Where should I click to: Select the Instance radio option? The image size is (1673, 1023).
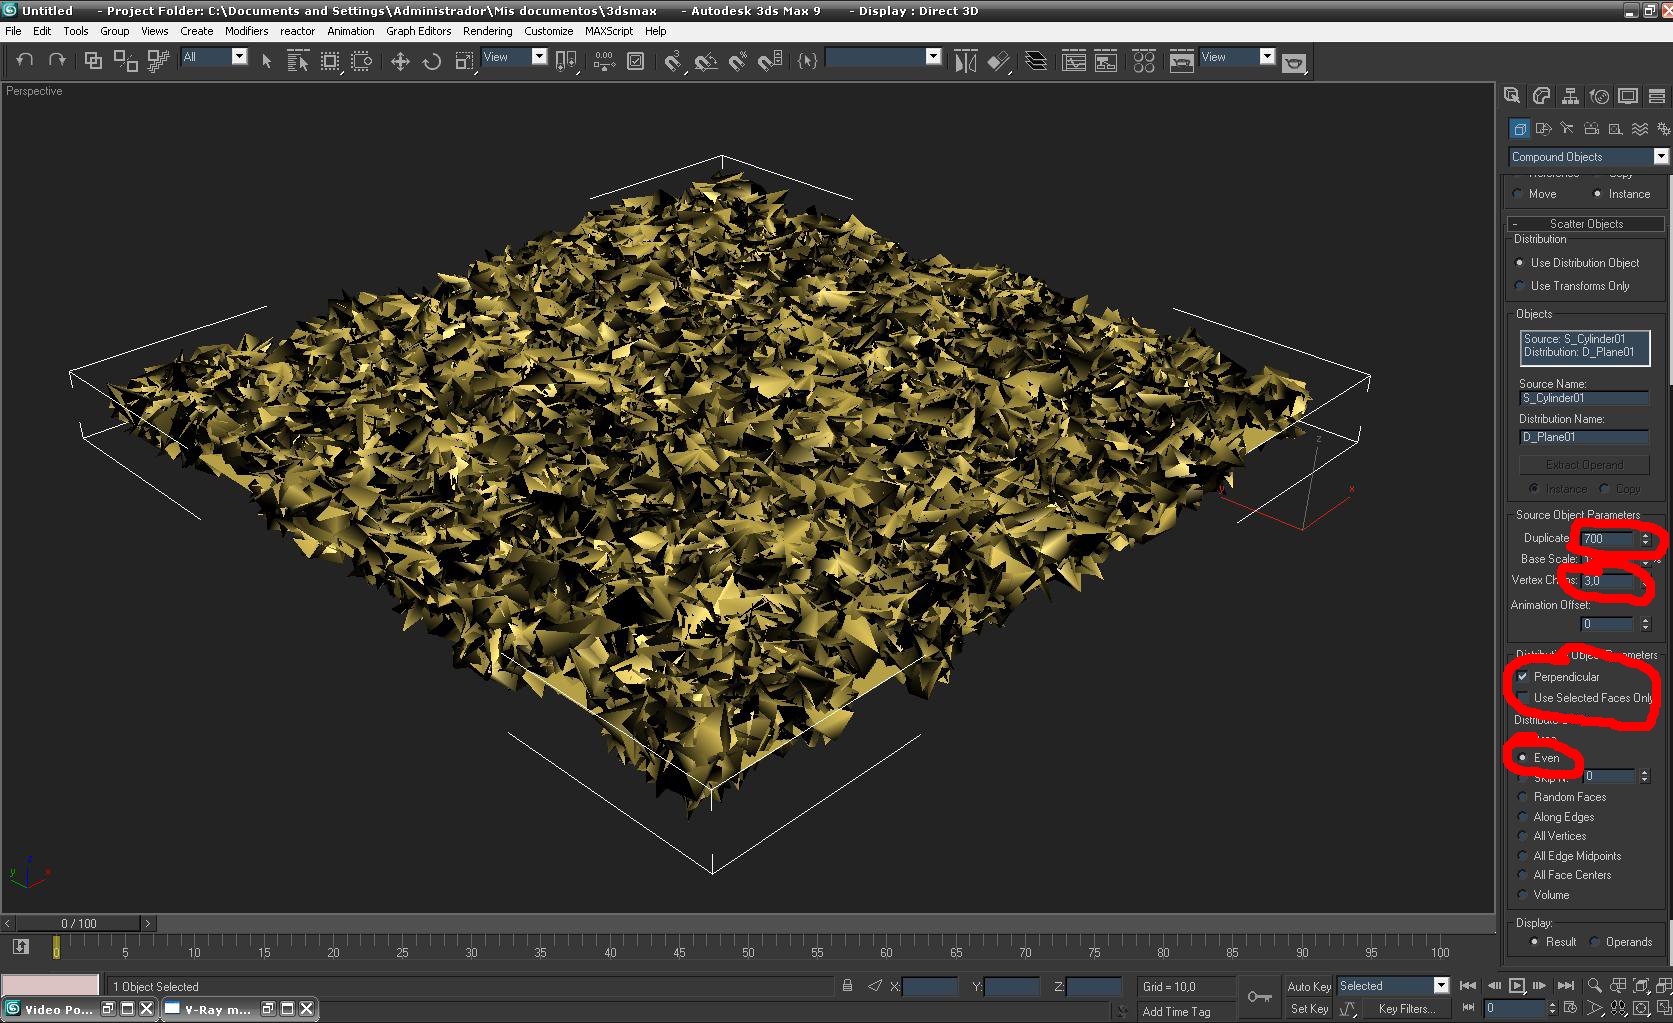click(1621, 194)
